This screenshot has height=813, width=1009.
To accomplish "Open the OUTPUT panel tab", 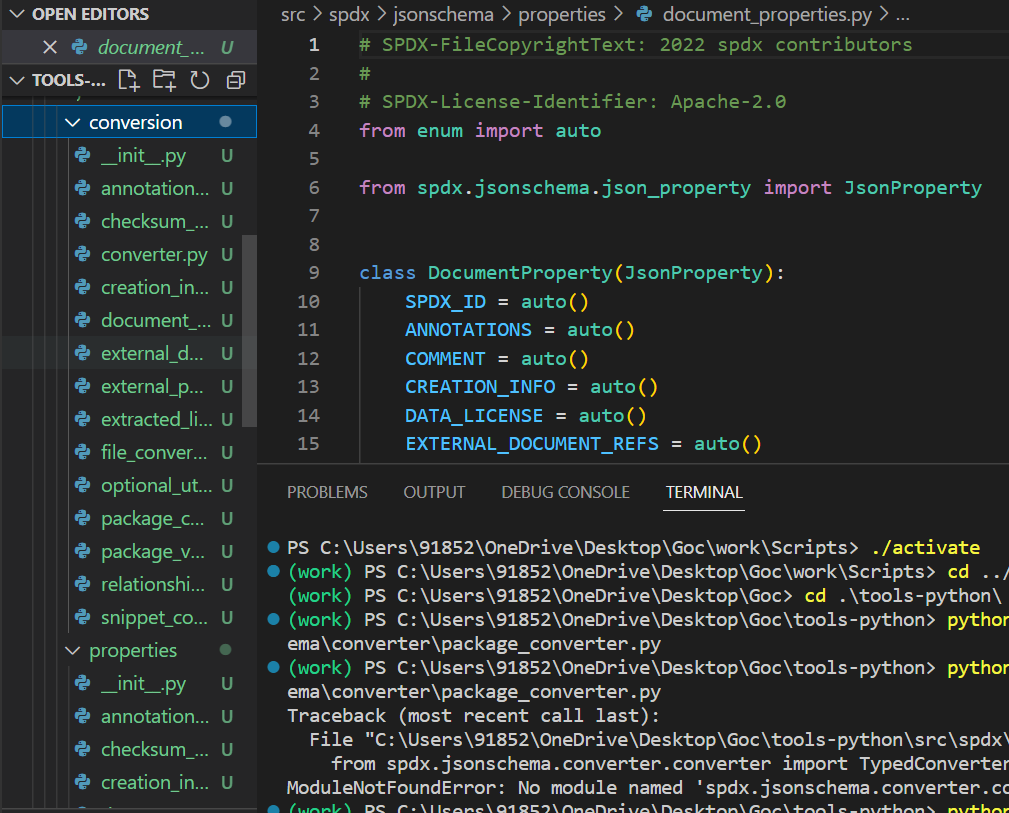I will coord(434,492).
